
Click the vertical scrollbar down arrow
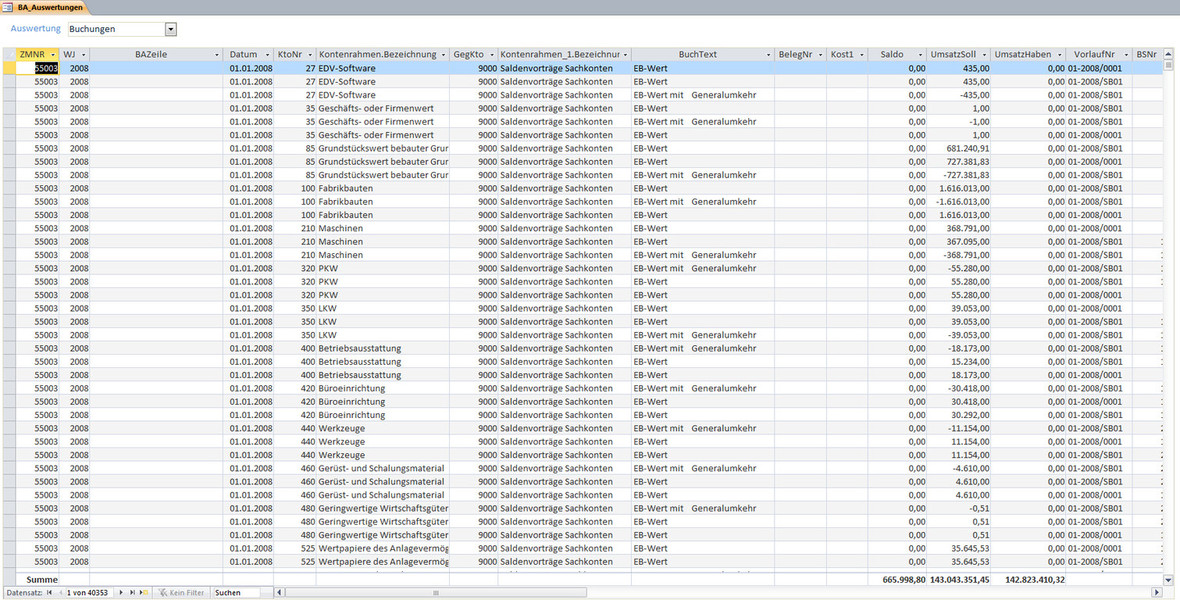1169,580
